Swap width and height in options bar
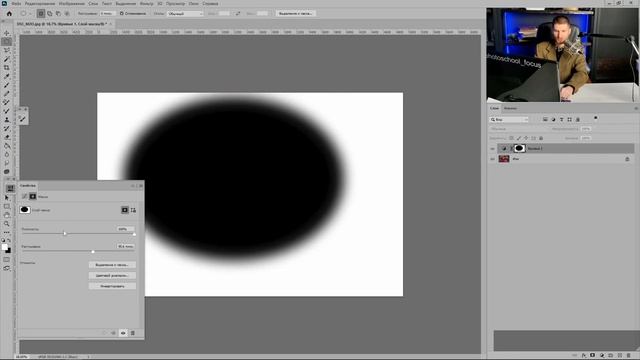Image resolution: width=640 pixels, height=360 pixels. 238,13
